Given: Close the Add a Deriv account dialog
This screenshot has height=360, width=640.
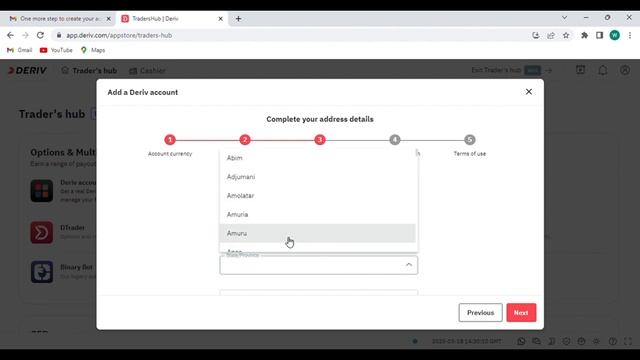Looking at the screenshot, I should pyautogui.click(x=529, y=92).
